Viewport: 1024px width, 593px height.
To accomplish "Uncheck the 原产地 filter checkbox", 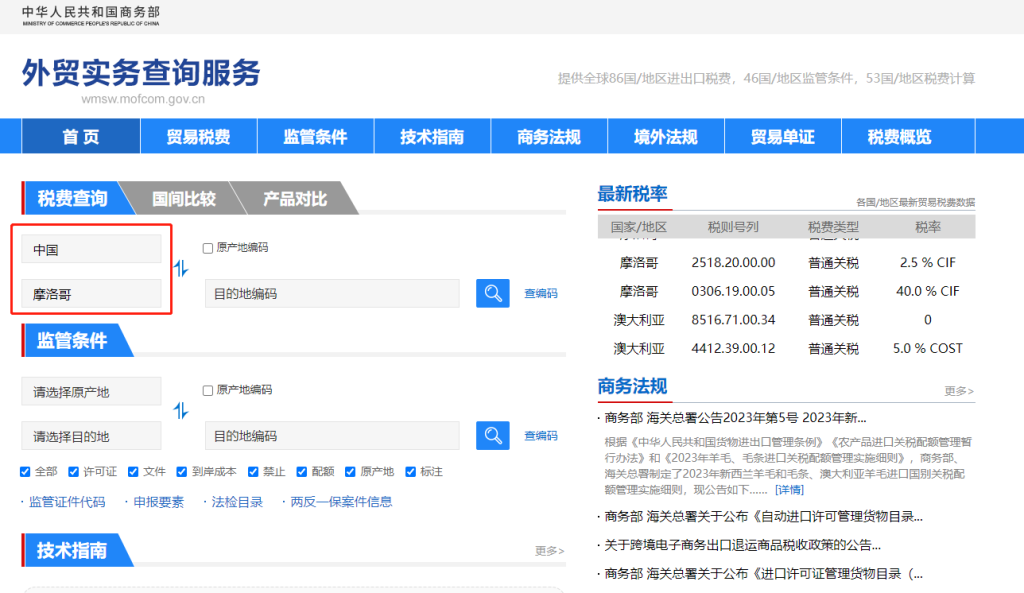I will point(350,472).
